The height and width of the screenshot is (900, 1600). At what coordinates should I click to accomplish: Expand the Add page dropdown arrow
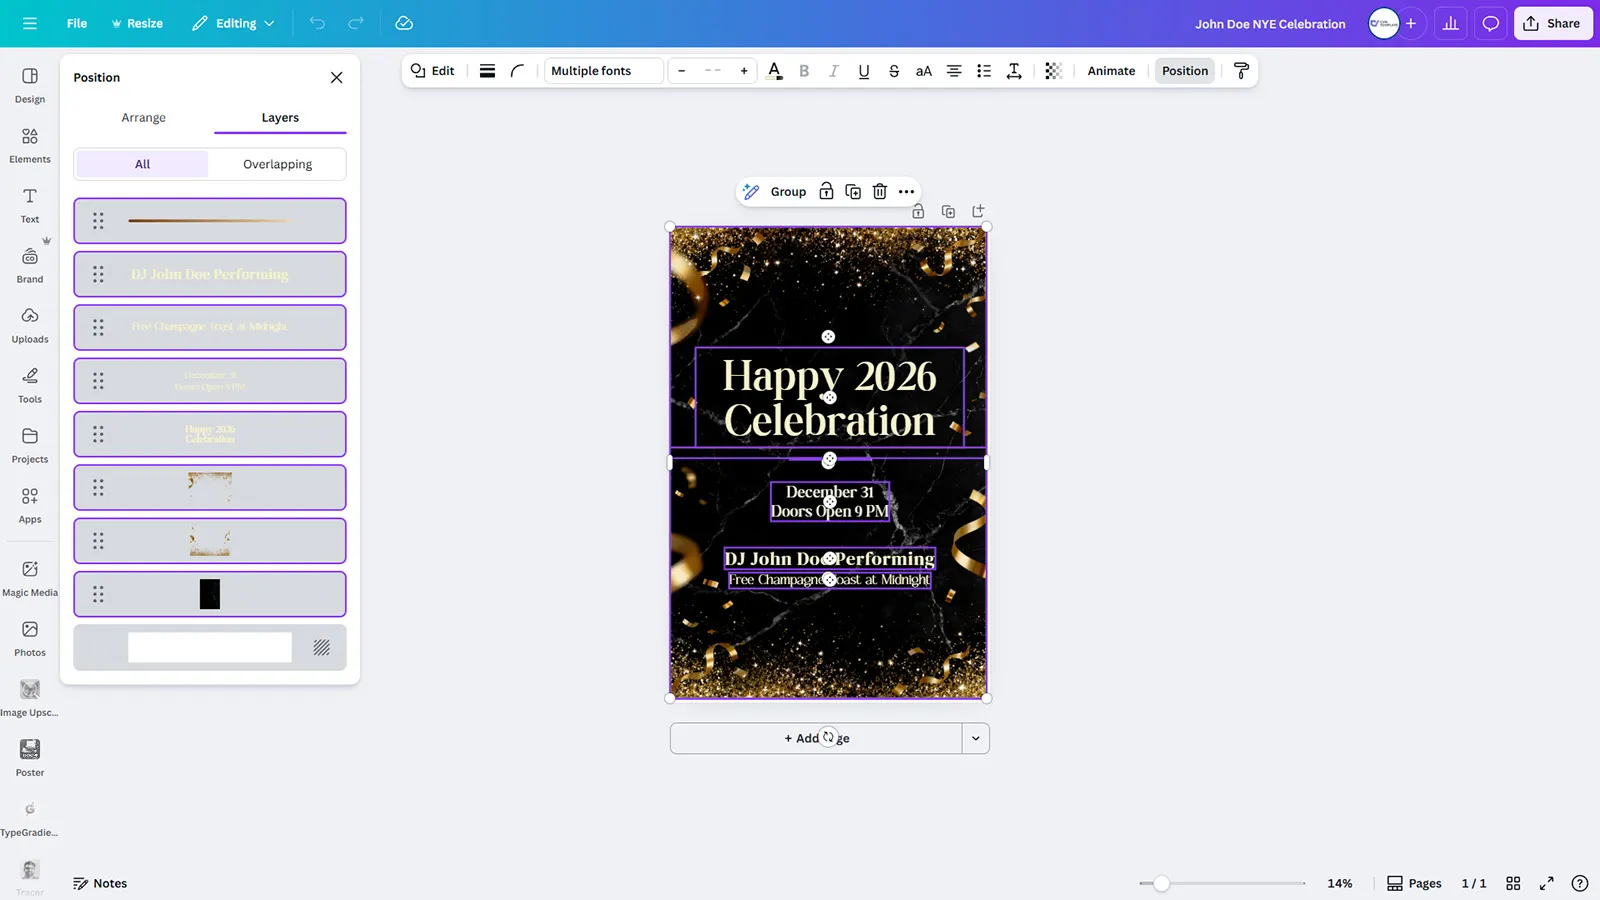975,739
